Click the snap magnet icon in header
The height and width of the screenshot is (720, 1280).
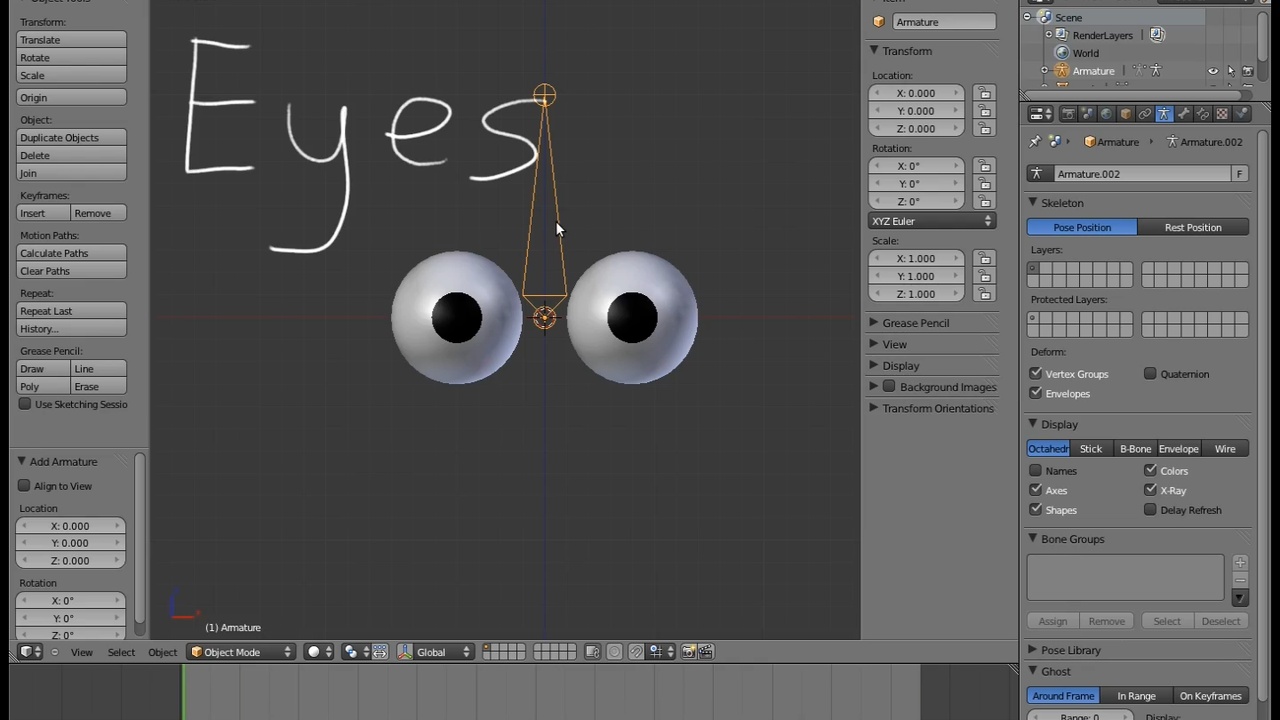point(636,652)
